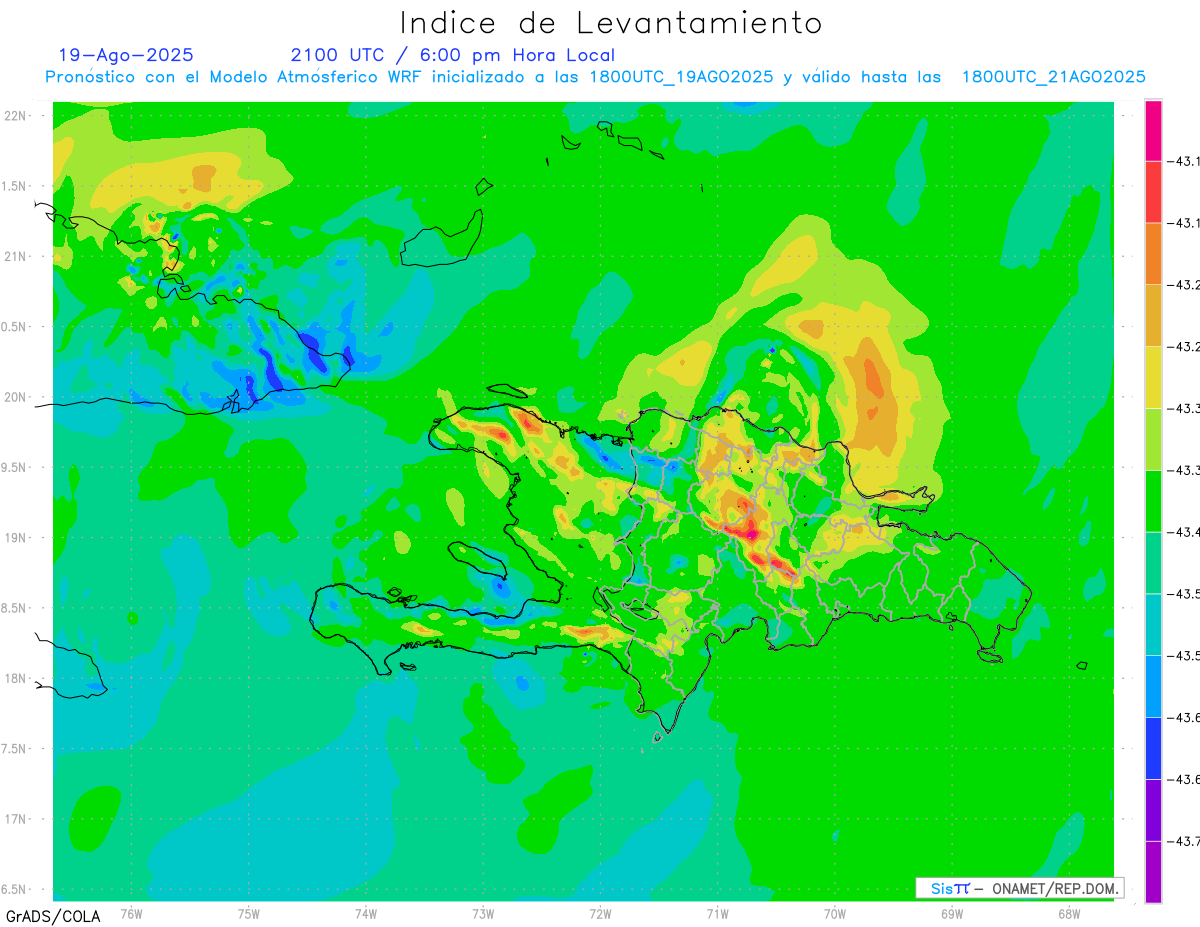The image size is (1200, 927).
Task: Click the "70W" longitude label
Action: (835, 914)
